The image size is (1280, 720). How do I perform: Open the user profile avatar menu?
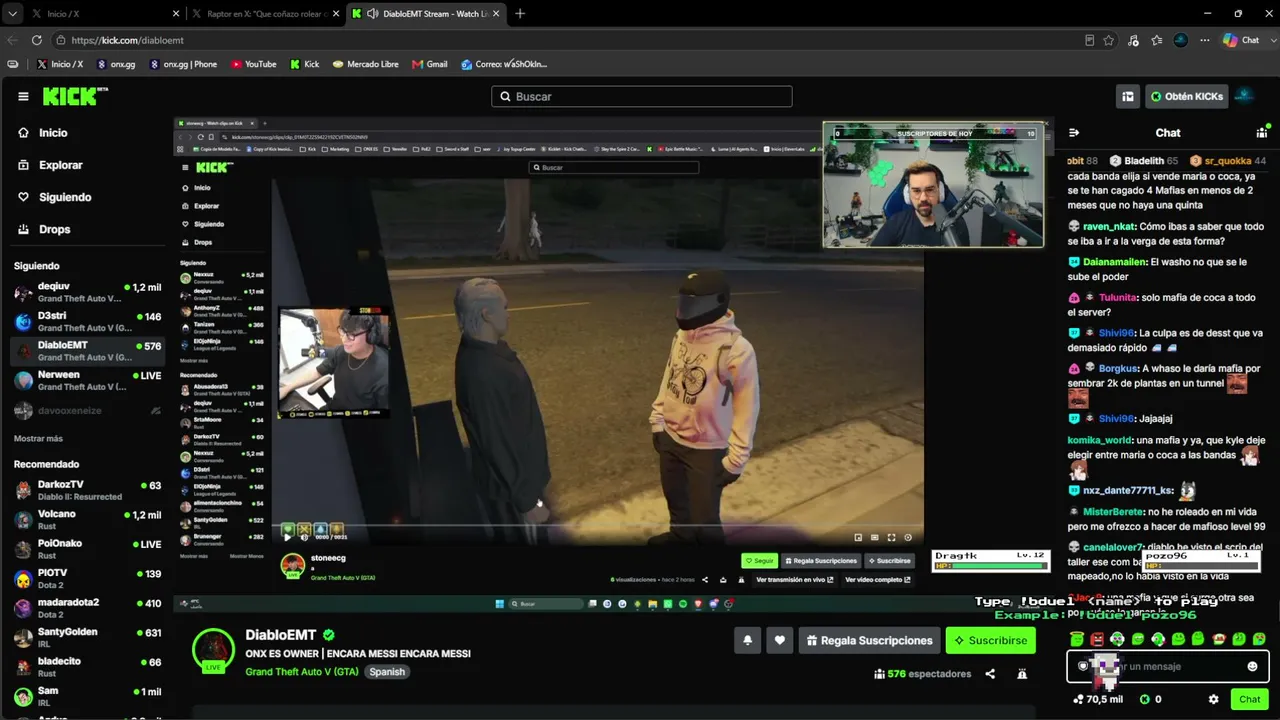click(1245, 96)
